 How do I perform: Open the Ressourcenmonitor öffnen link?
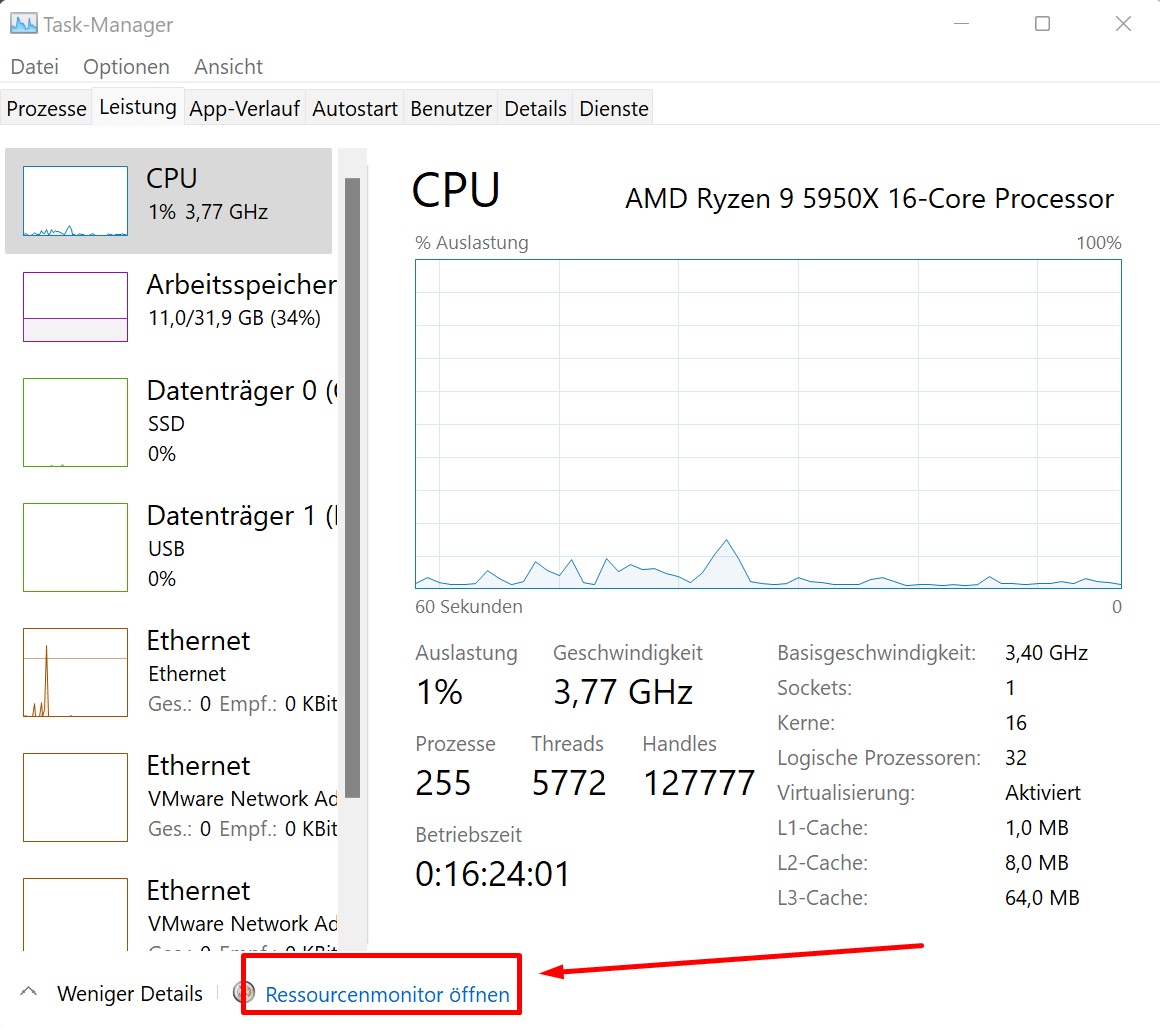tap(387, 994)
